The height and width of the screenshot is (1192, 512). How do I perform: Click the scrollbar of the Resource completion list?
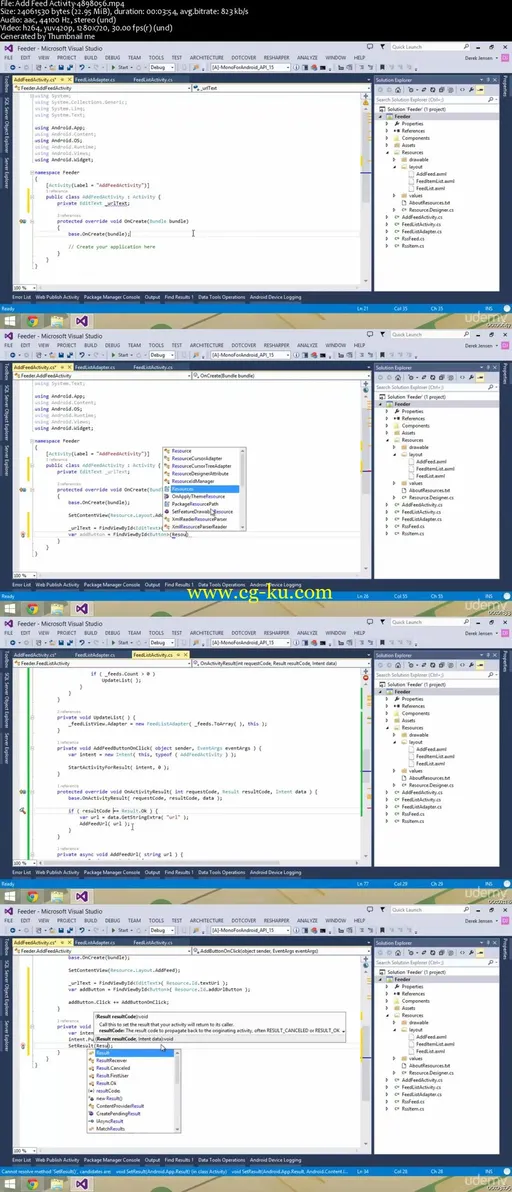click(x=243, y=489)
